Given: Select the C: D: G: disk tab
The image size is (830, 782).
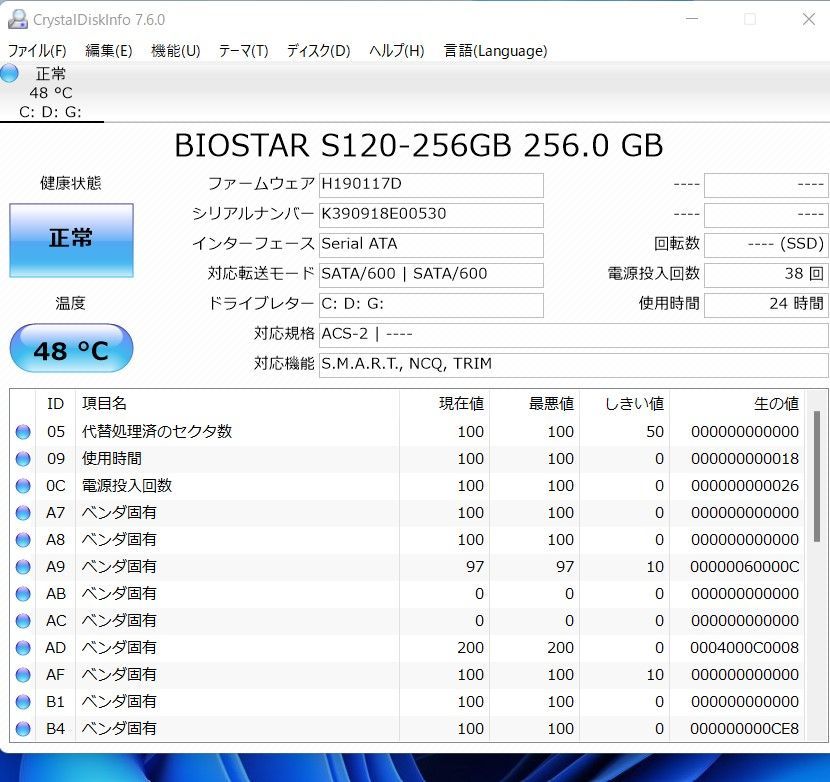Looking at the screenshot, I should [x=51, y=93].
